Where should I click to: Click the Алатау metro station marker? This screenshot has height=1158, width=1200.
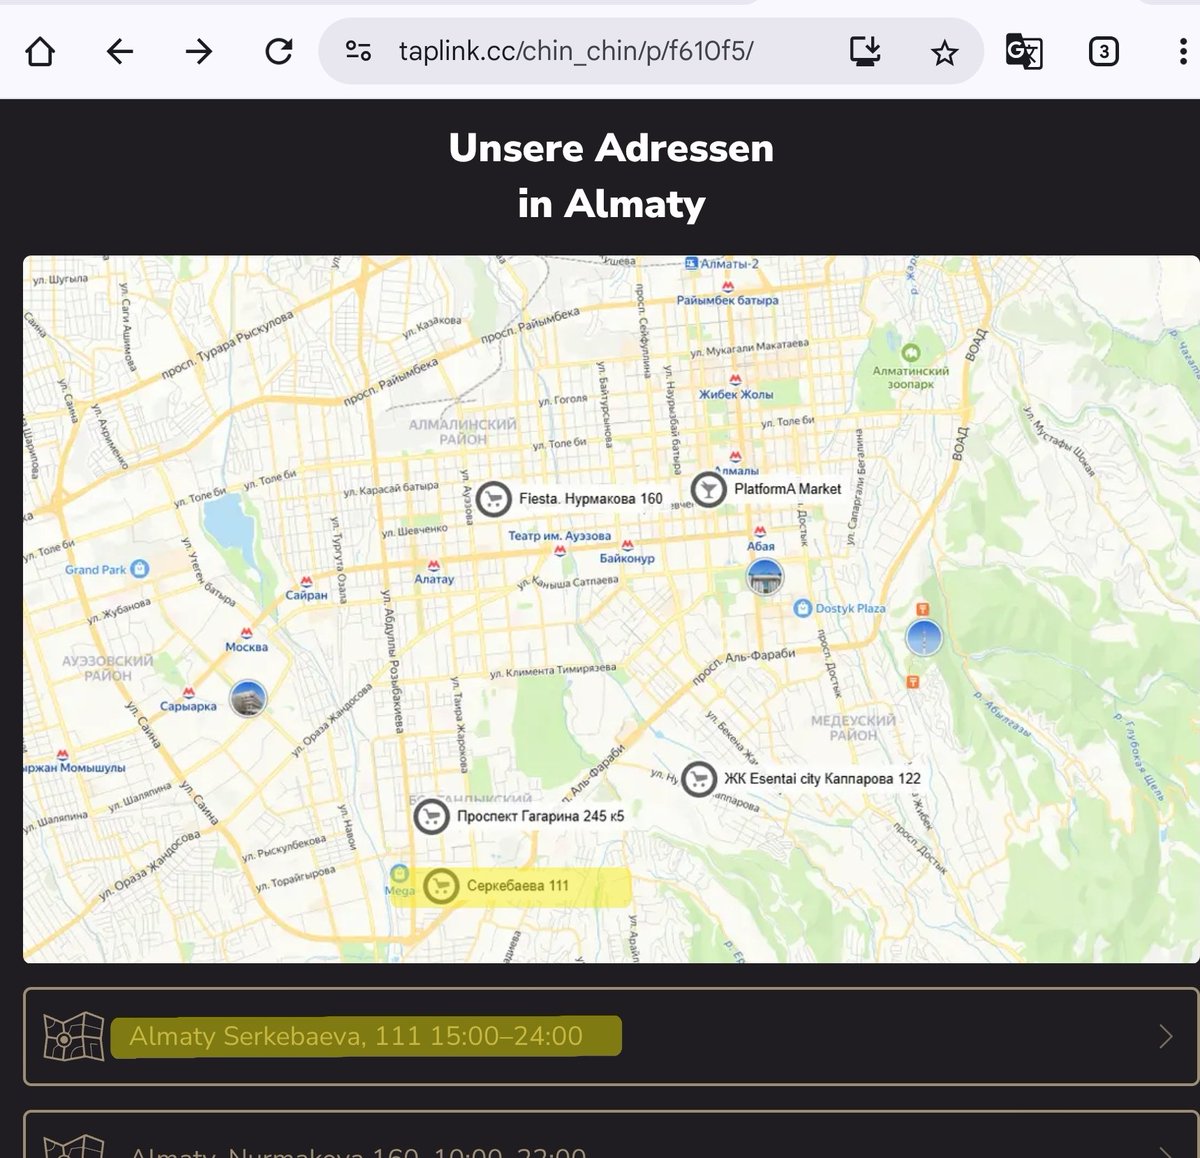[434, 566]
